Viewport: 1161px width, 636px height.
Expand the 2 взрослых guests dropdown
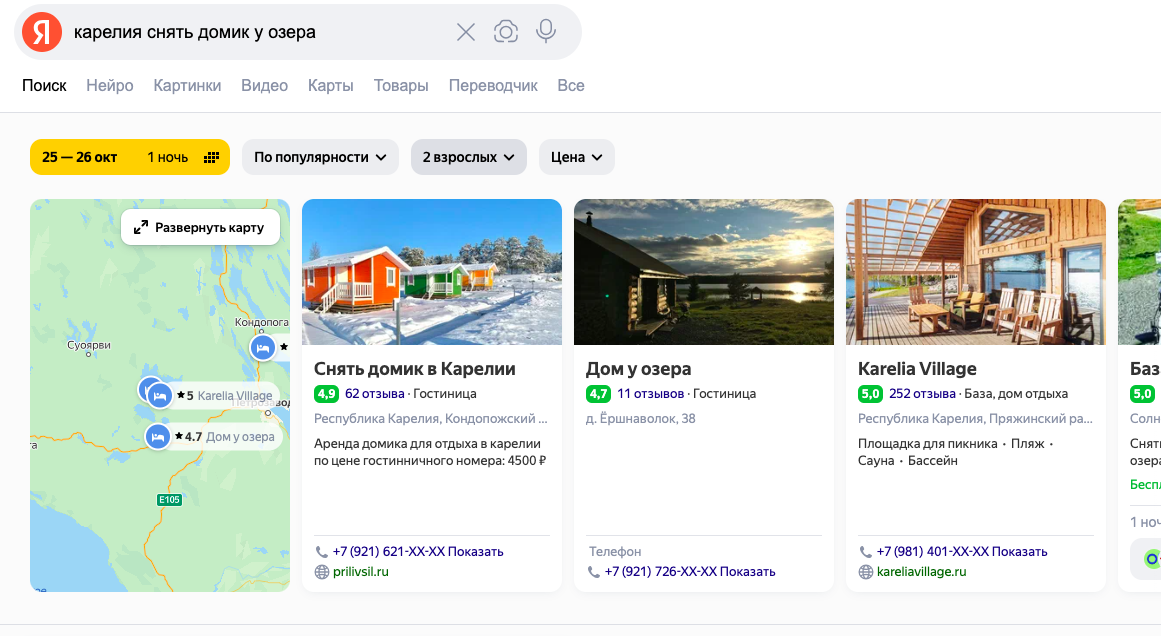[469, 157]
